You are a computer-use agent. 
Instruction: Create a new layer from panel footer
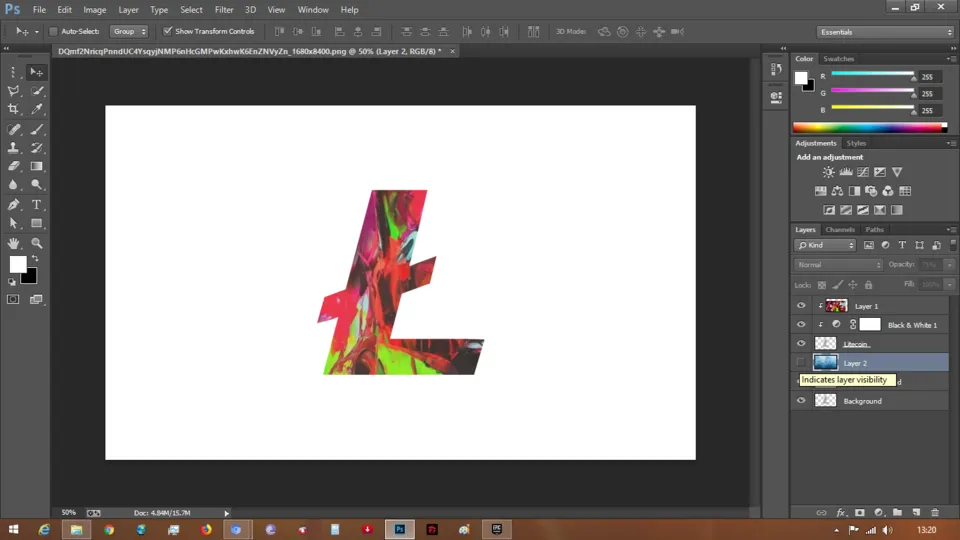point(916,512)
